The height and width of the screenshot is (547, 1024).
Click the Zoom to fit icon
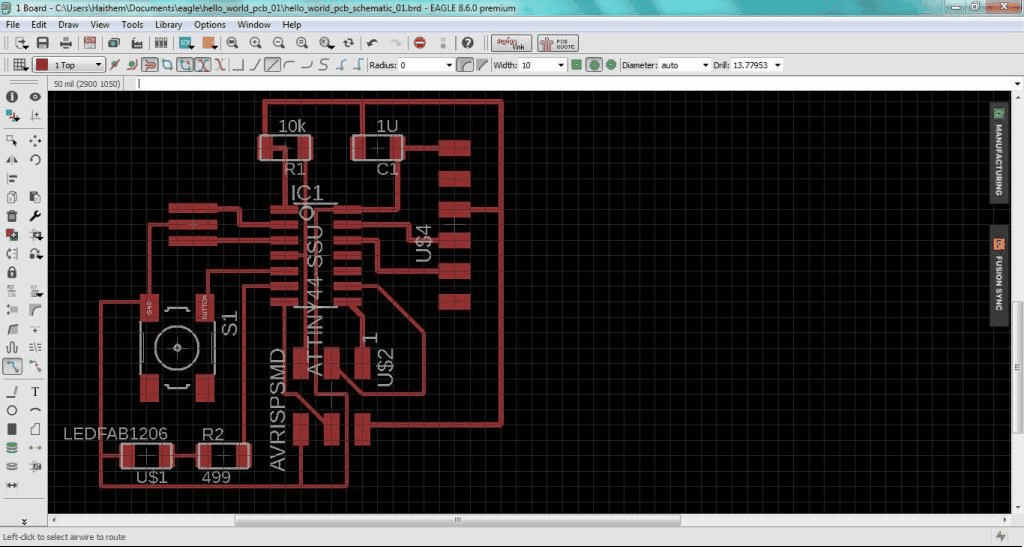[232, 43]
